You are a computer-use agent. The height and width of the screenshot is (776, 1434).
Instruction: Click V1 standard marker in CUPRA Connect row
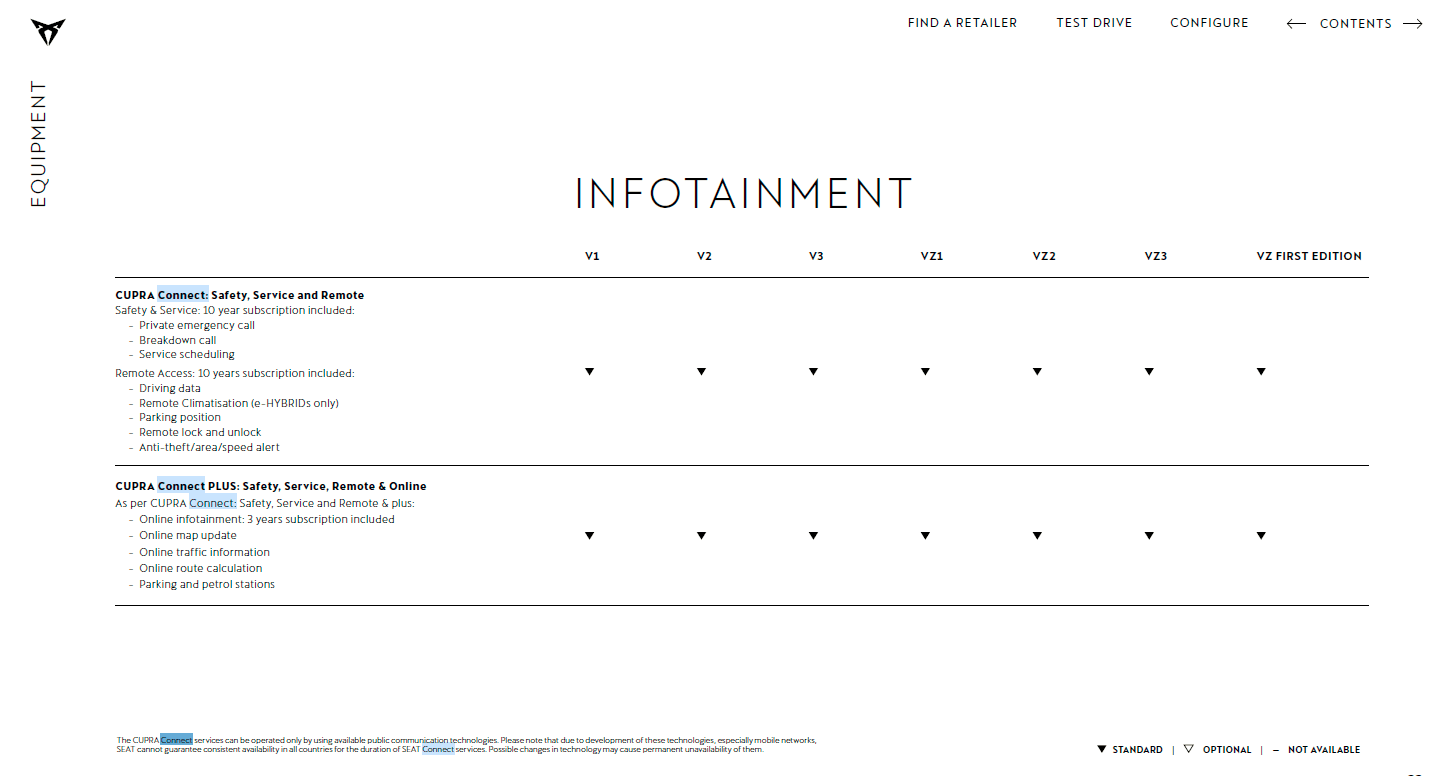[x=590, y=372]
